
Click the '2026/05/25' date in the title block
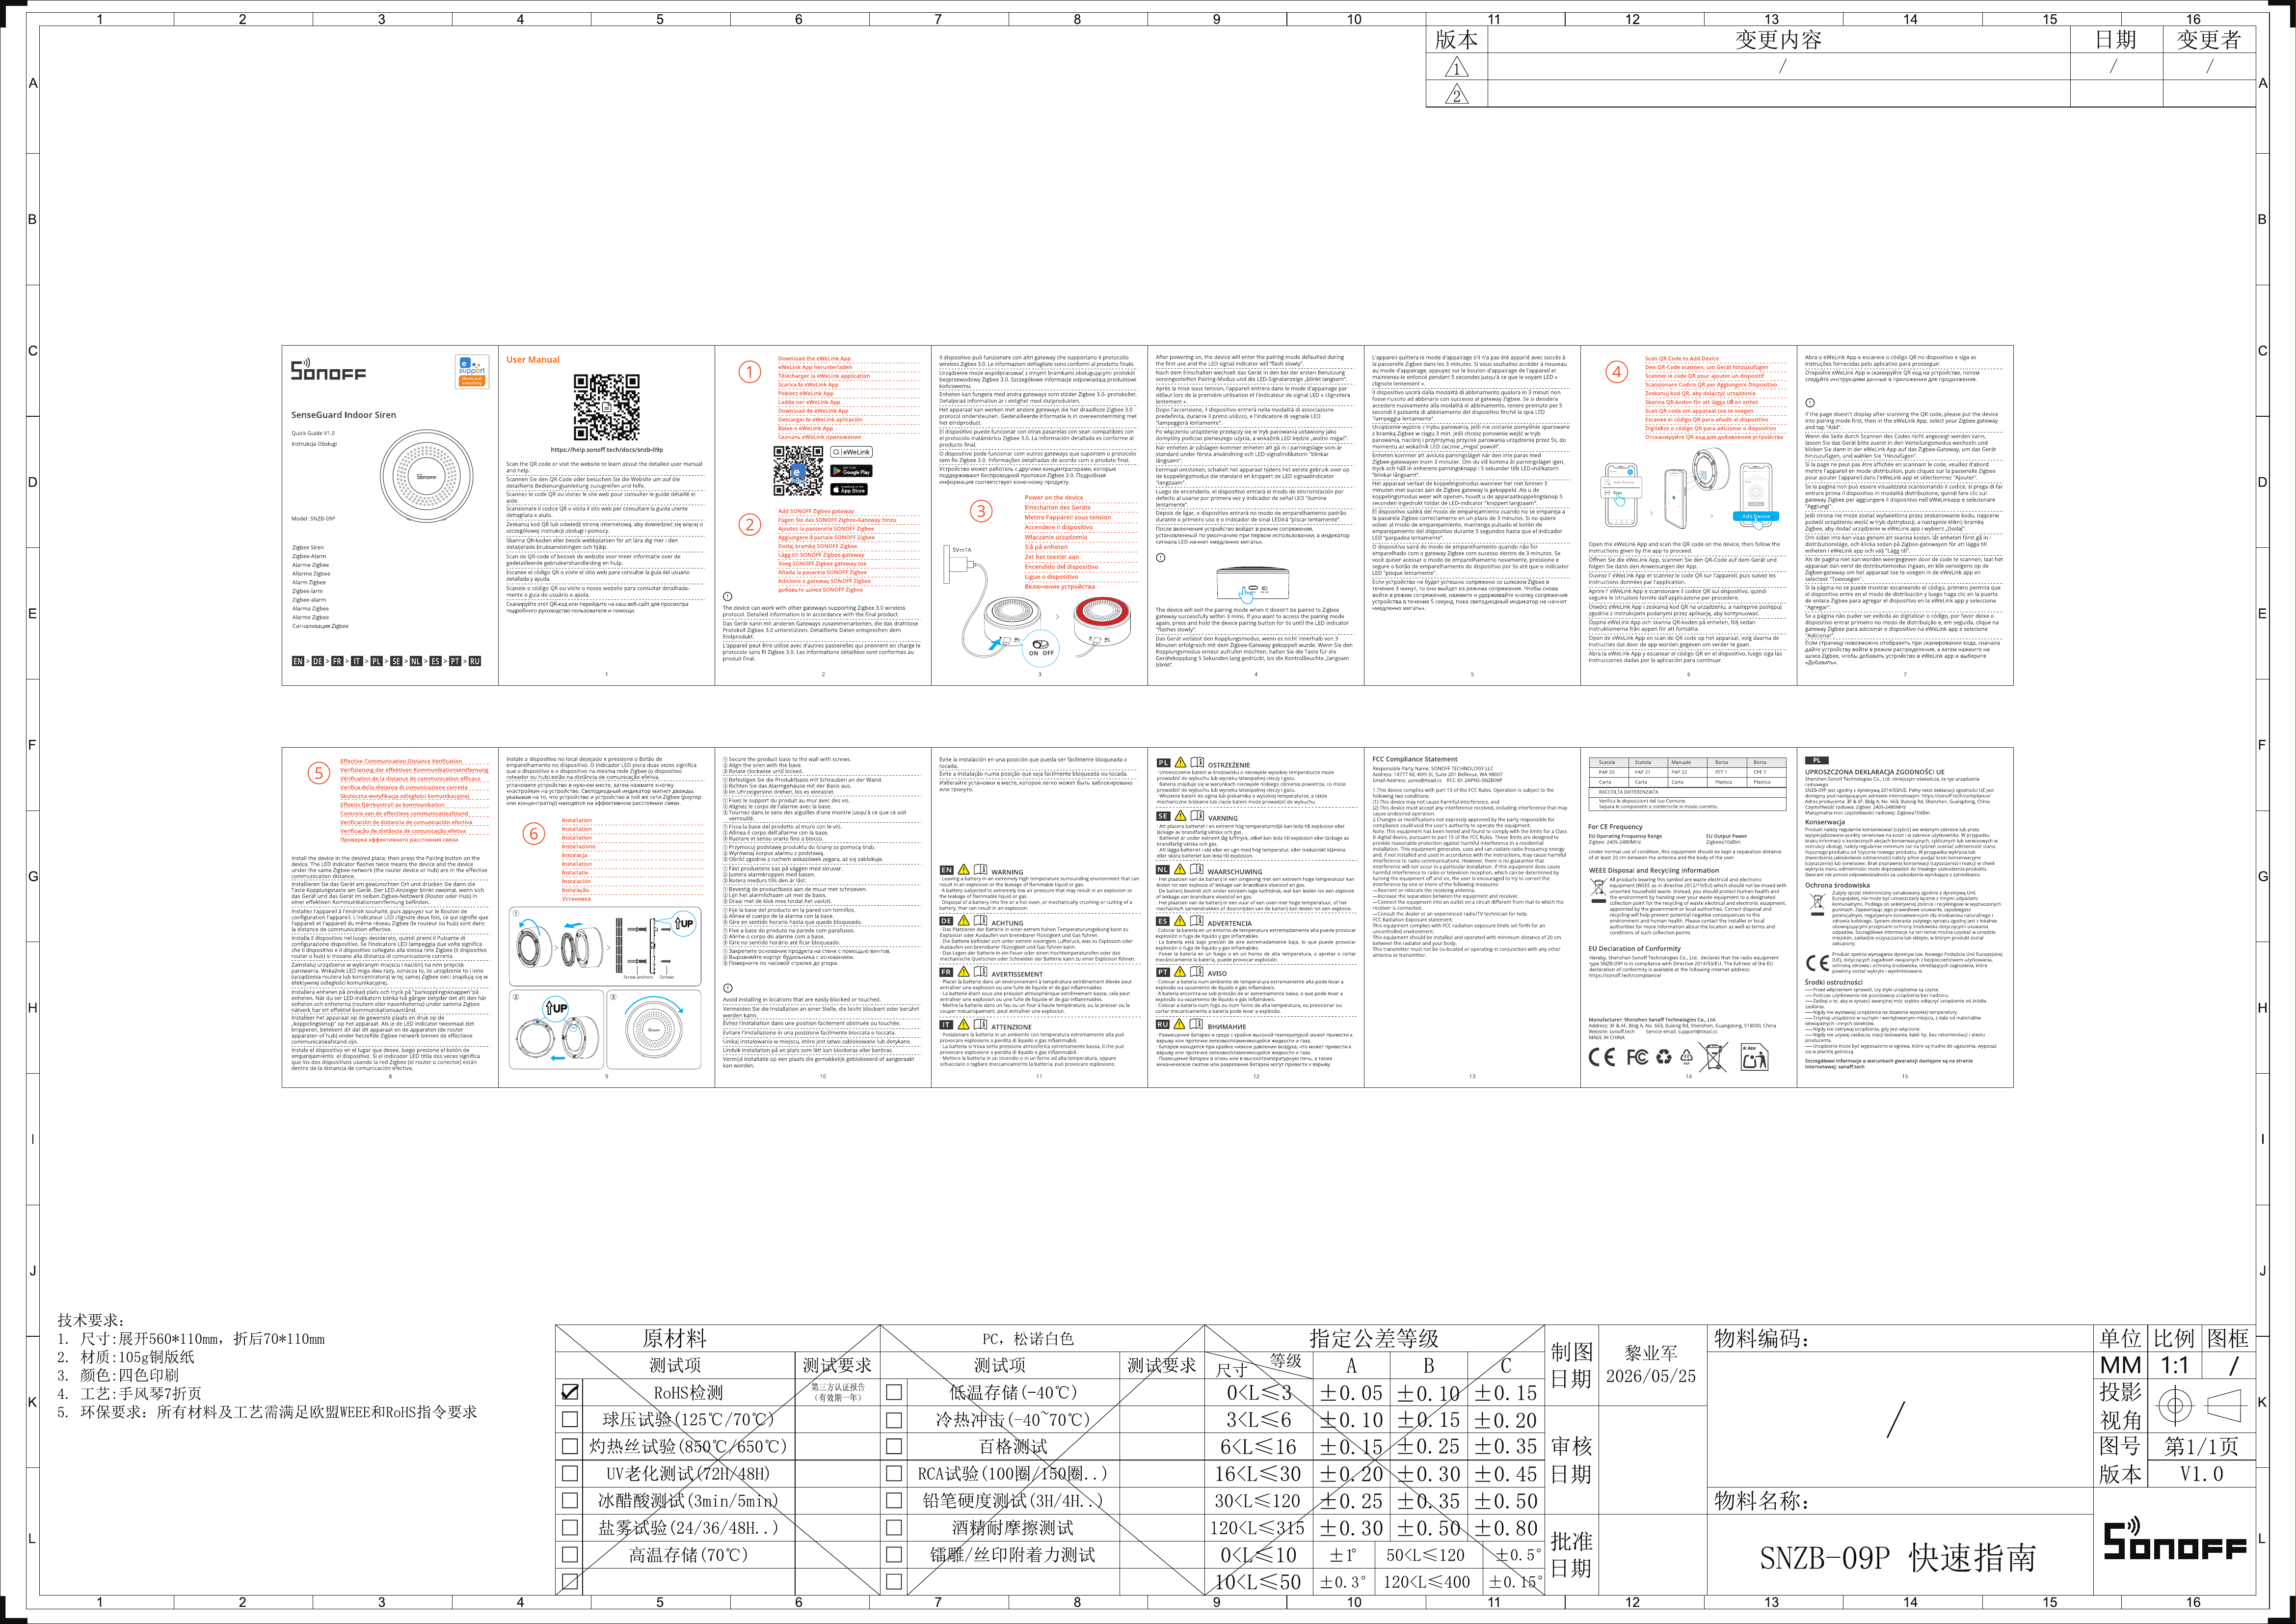click(1650, 1376)
